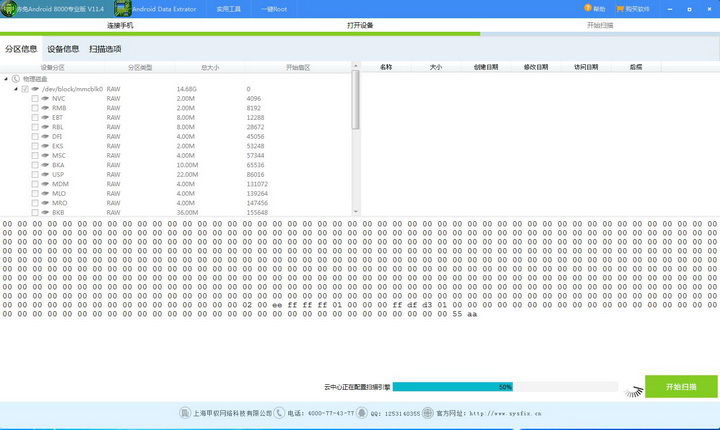Open the 扫描选项 tab
Image resolution: width=720 pixels, height=430 pixels.
point(105,49)
